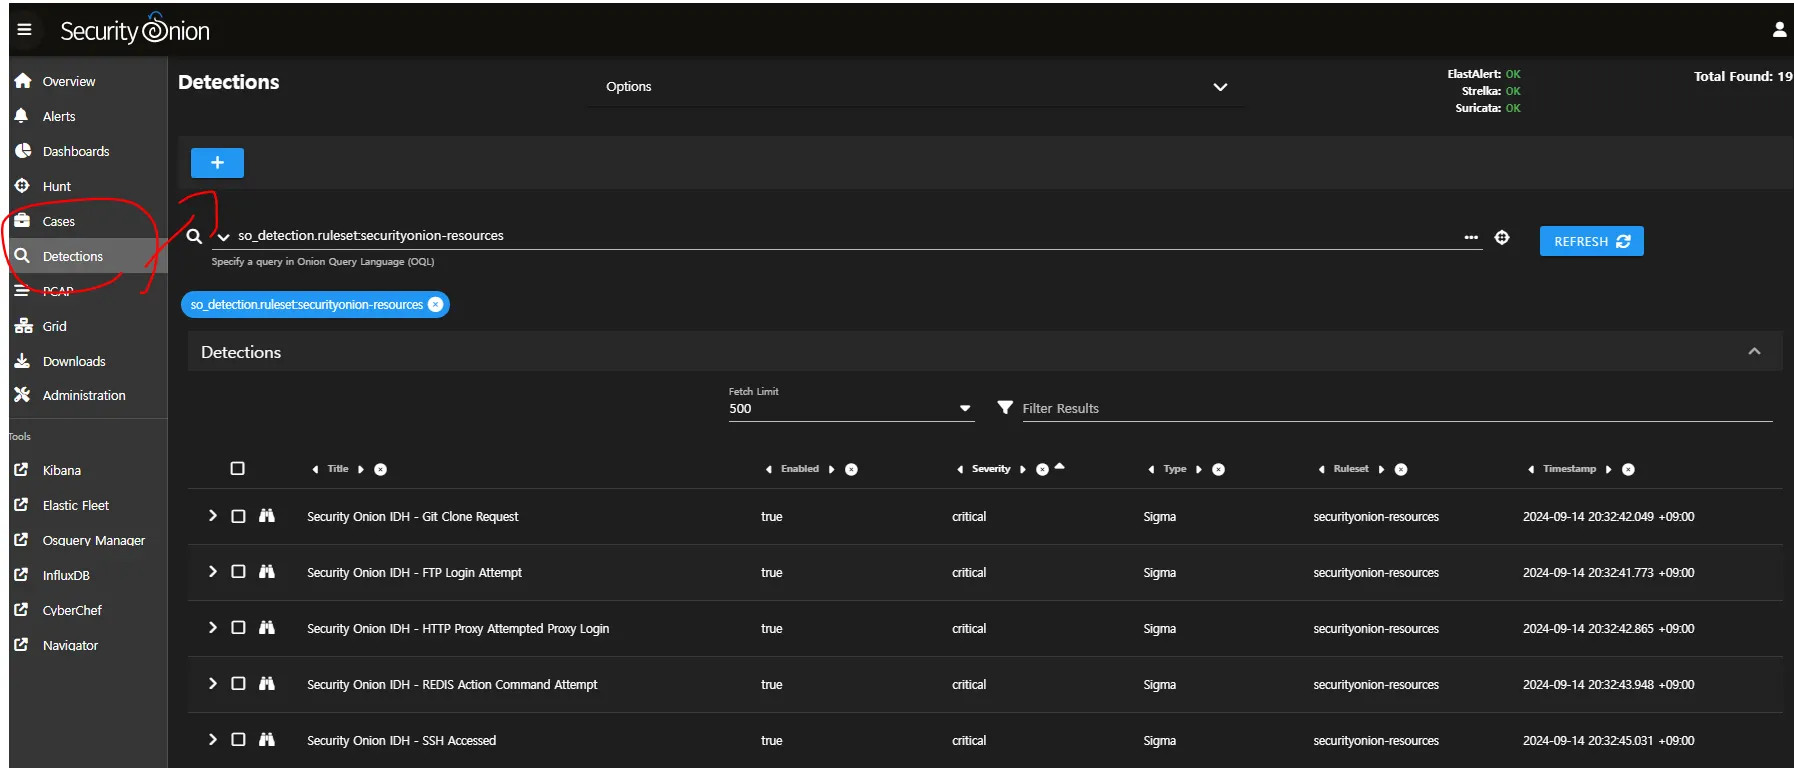Expand the HTTP Proxy Attempted Proxy Login row
Viewport: 1794px width, 768px height.
click(x=212, y=628)
